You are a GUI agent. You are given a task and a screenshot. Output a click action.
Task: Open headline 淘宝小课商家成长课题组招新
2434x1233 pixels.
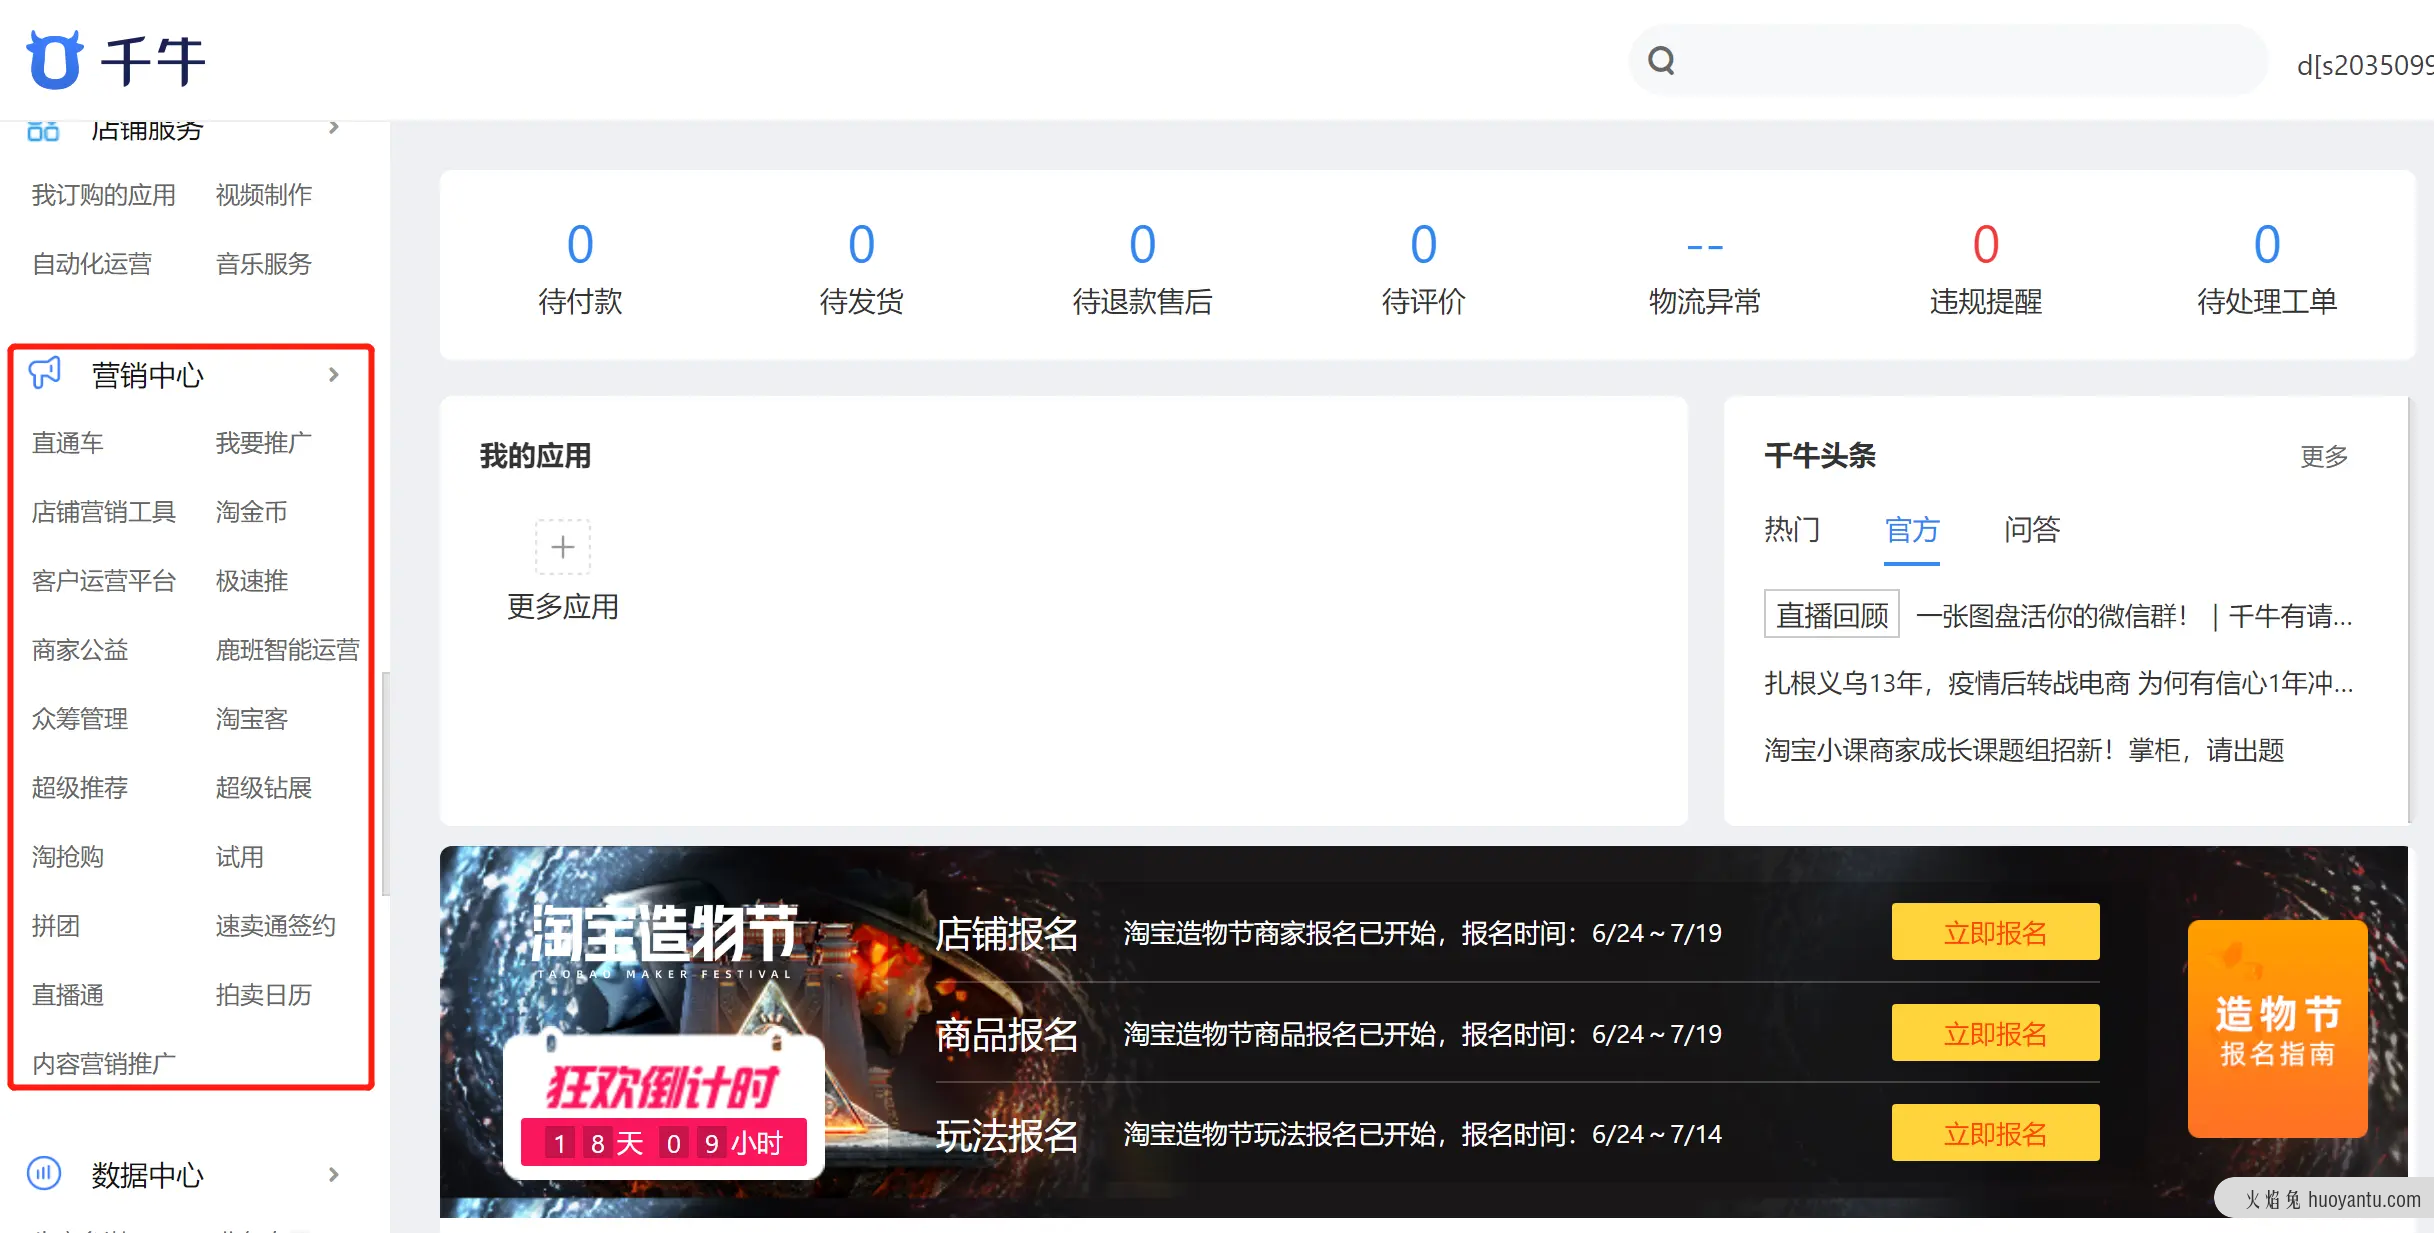(2024, 750)
